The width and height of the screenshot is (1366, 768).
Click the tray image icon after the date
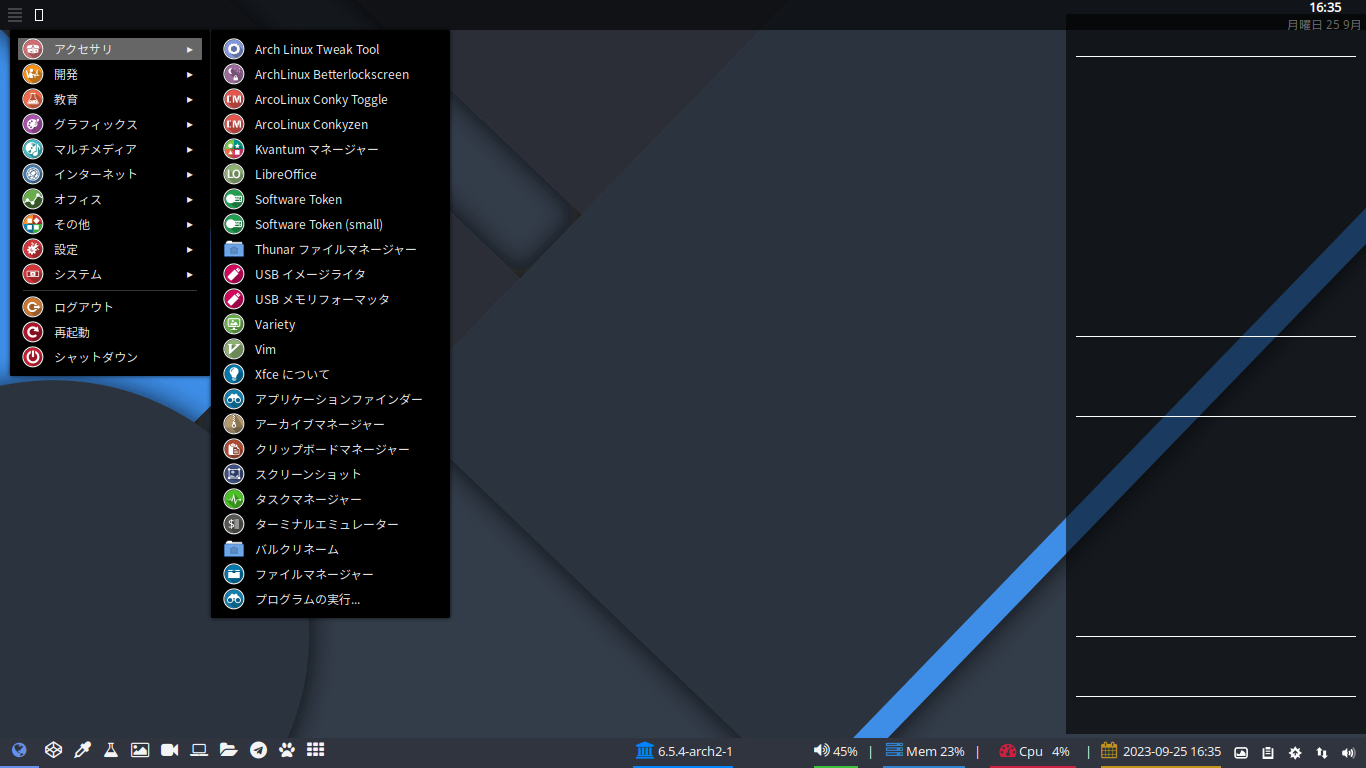1241,752
